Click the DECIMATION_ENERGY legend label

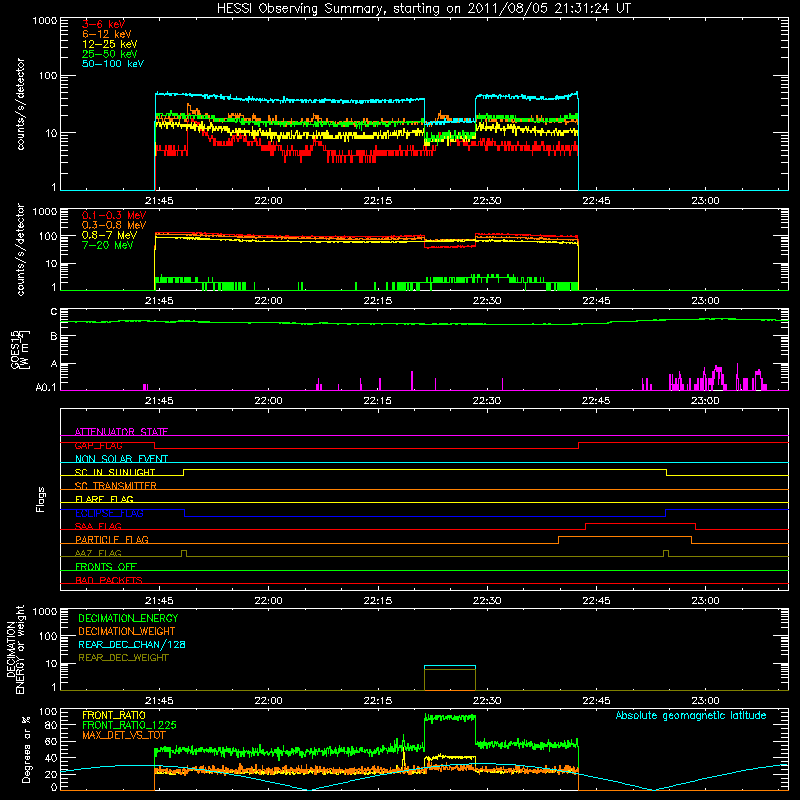pos(128,618)
